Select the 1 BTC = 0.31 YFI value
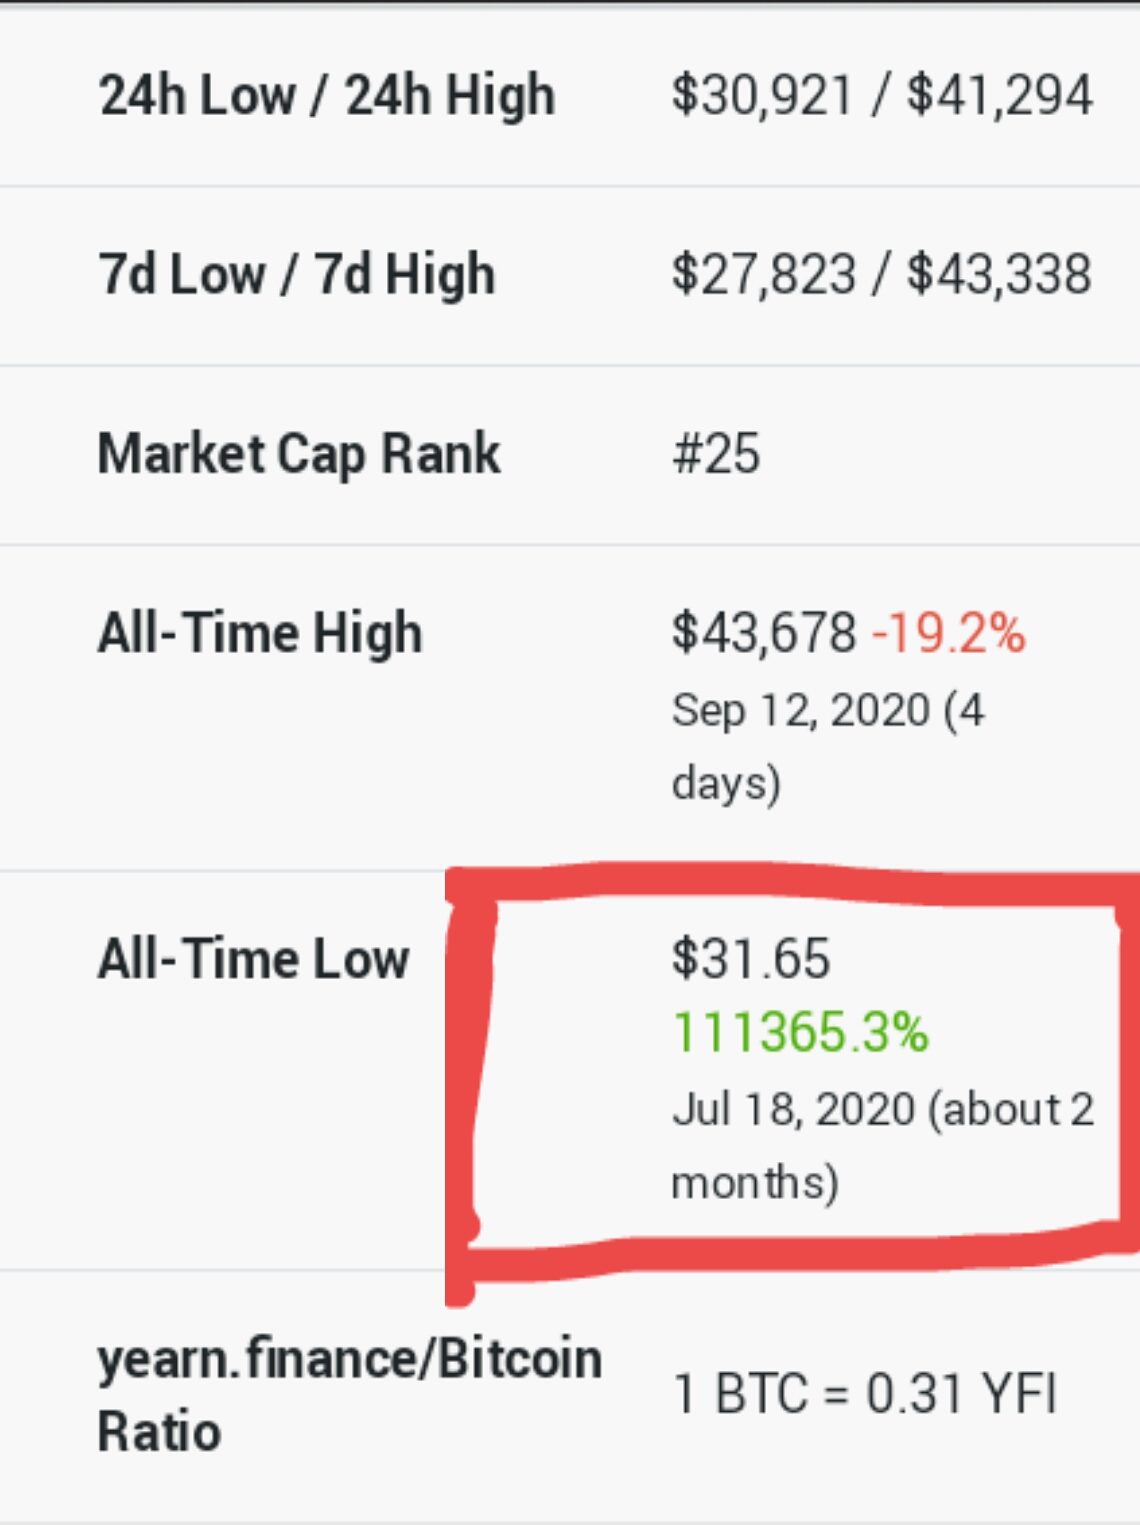Viewport: 1140px width, 1525px height. click(x=865, y=1394)
